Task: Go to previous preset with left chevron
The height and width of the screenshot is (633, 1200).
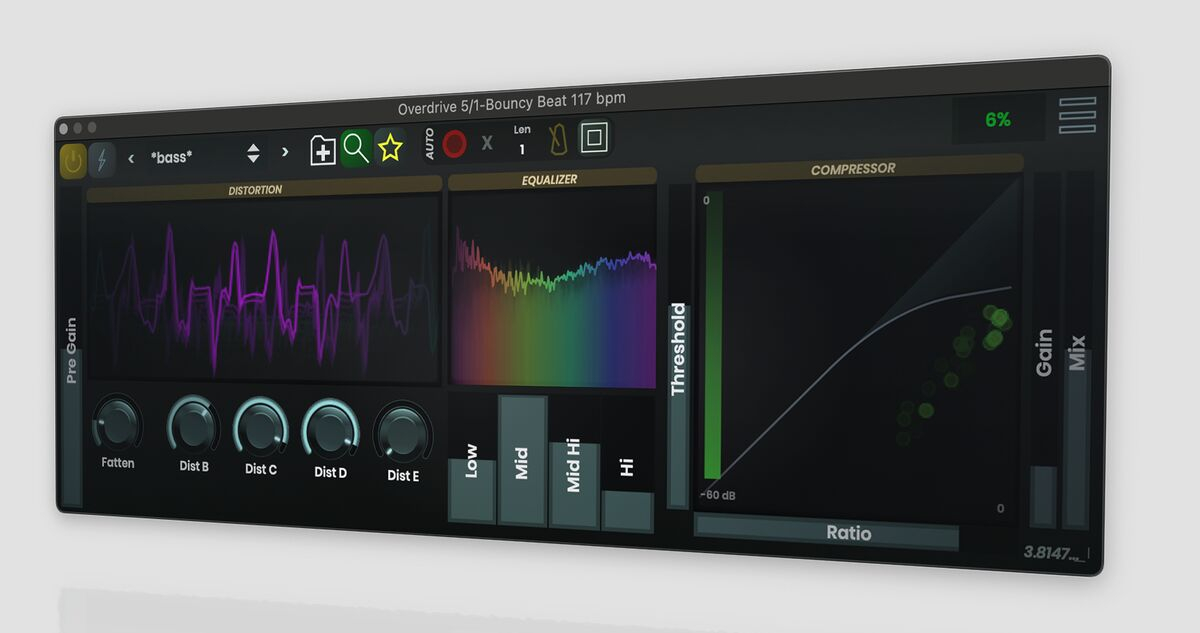Action: click(131, 157)
